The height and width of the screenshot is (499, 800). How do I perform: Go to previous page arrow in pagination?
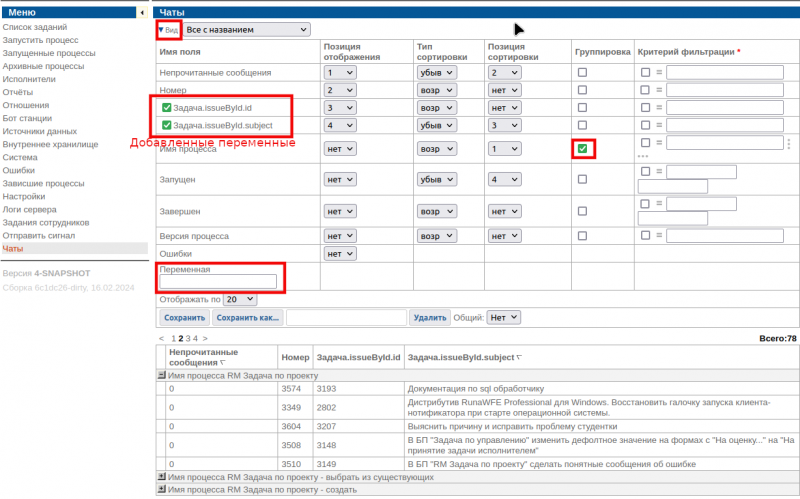(162, 339)
